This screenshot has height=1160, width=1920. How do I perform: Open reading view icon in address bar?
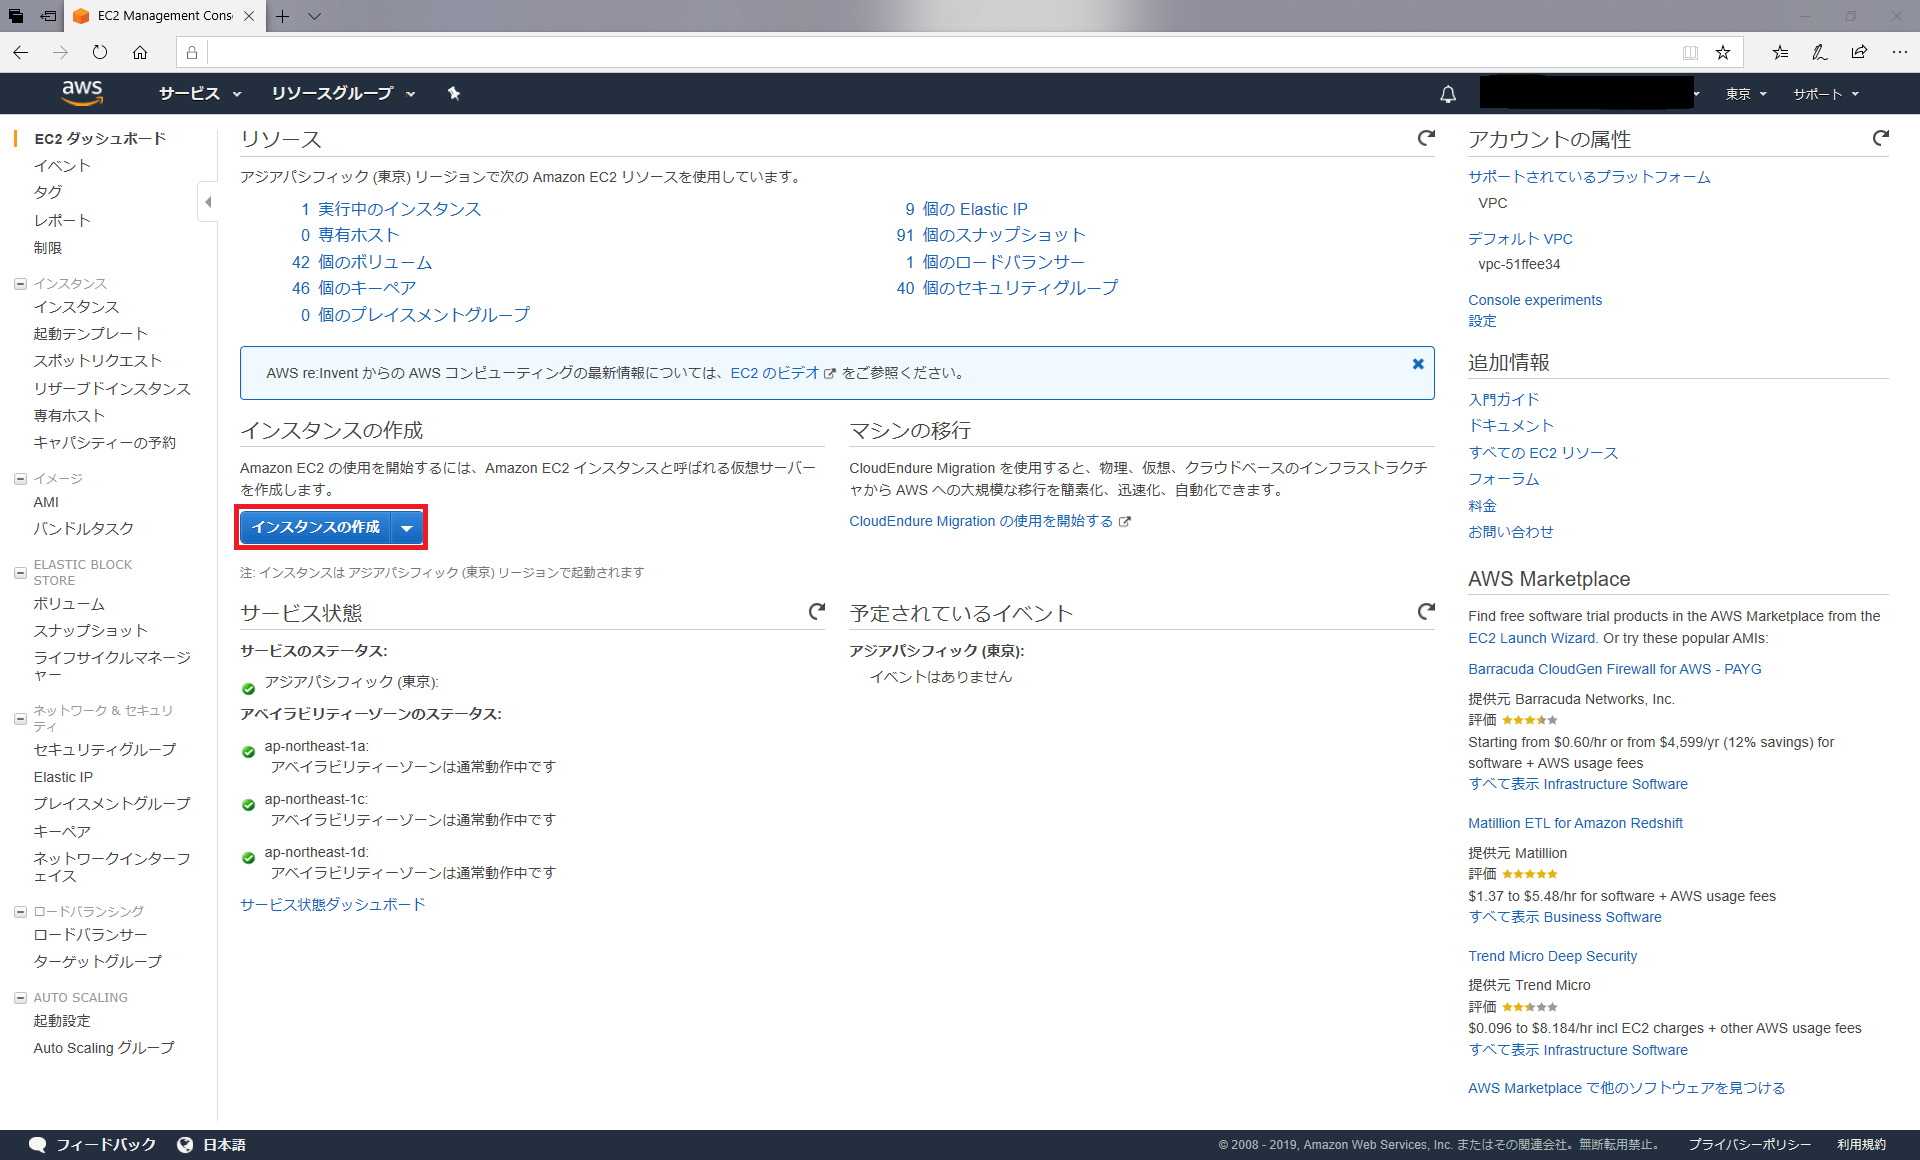[1689, 52]
